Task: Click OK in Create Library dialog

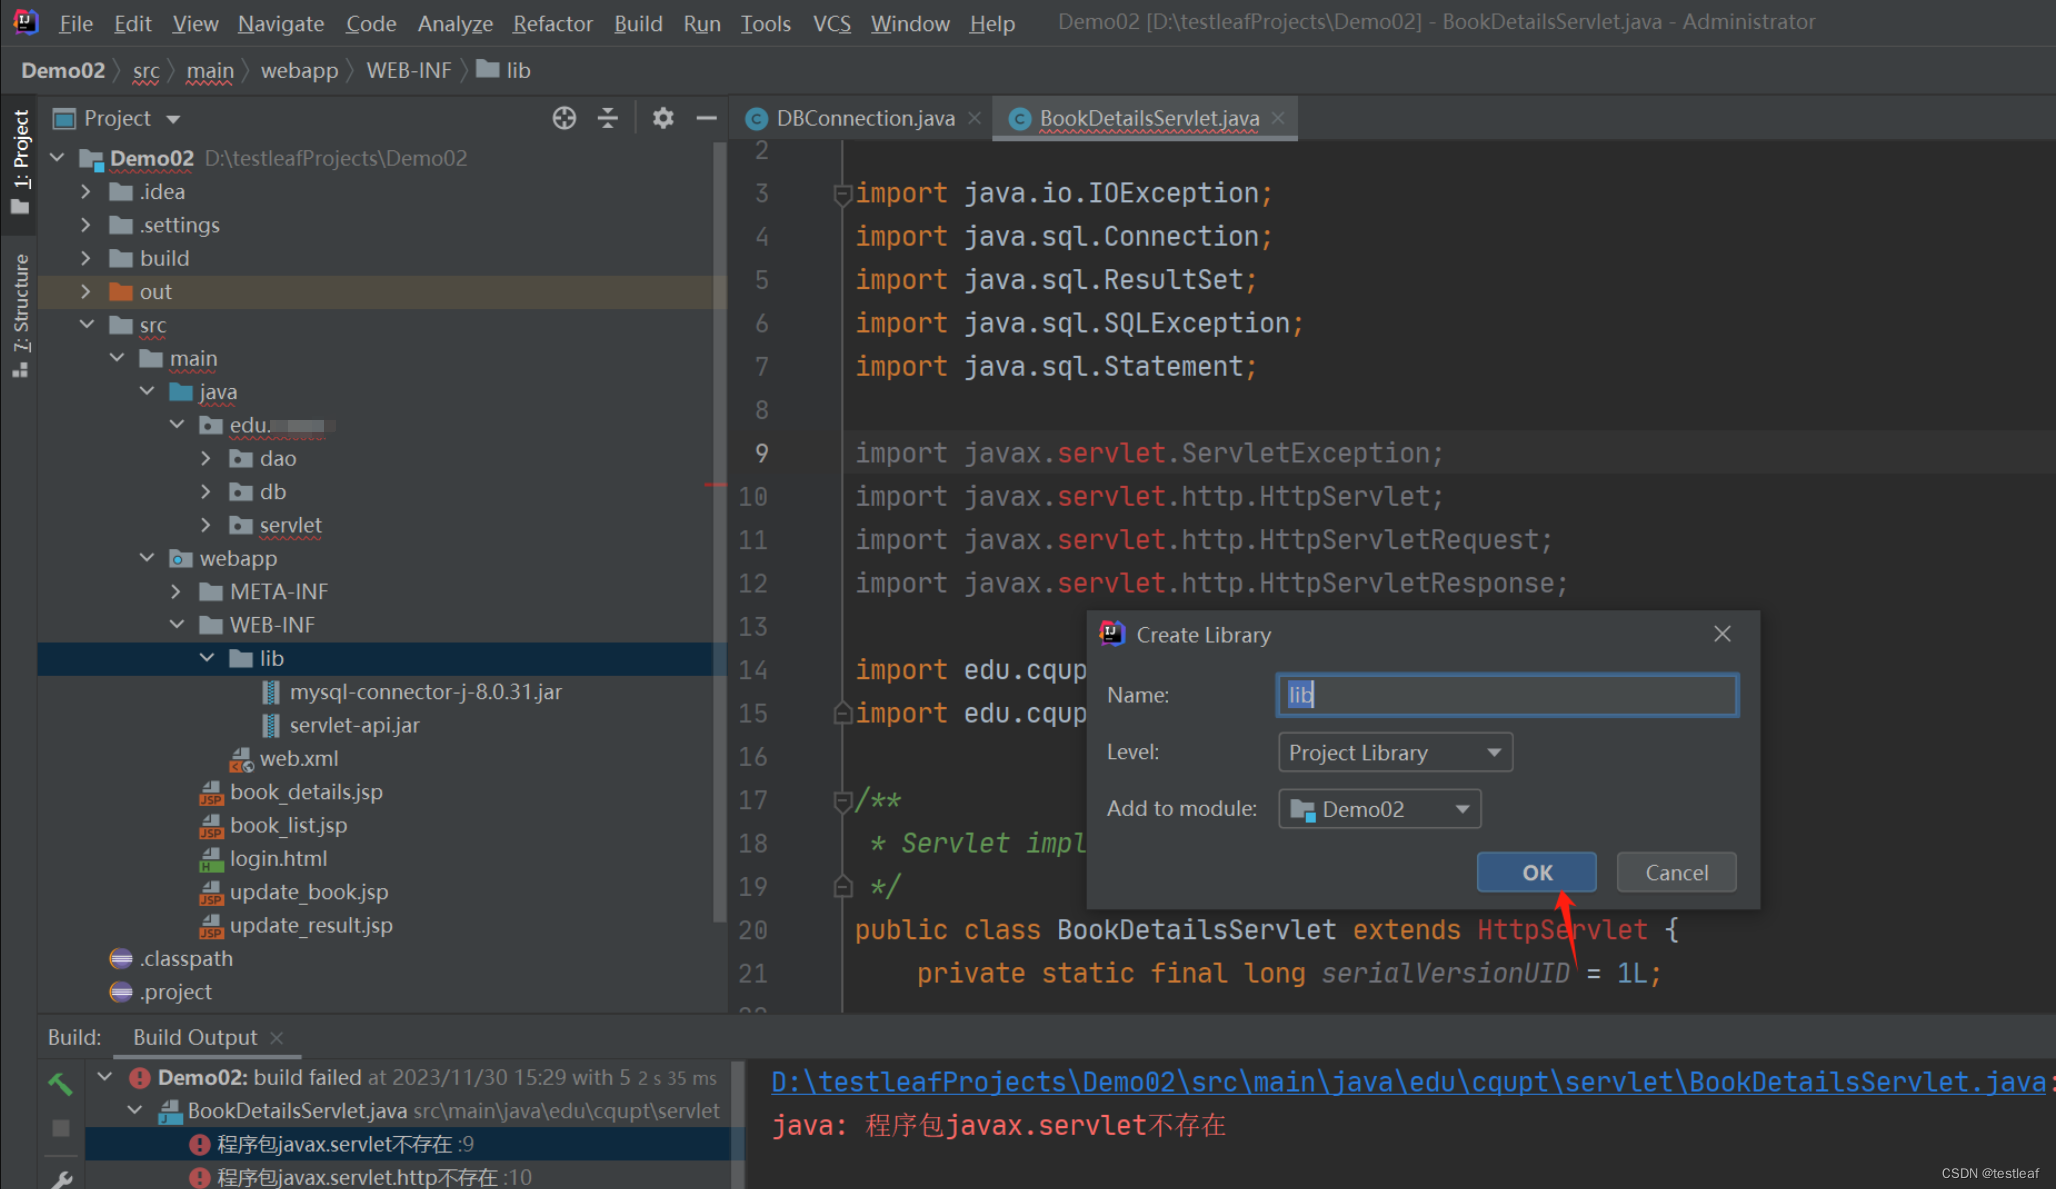Action: 1536,872
